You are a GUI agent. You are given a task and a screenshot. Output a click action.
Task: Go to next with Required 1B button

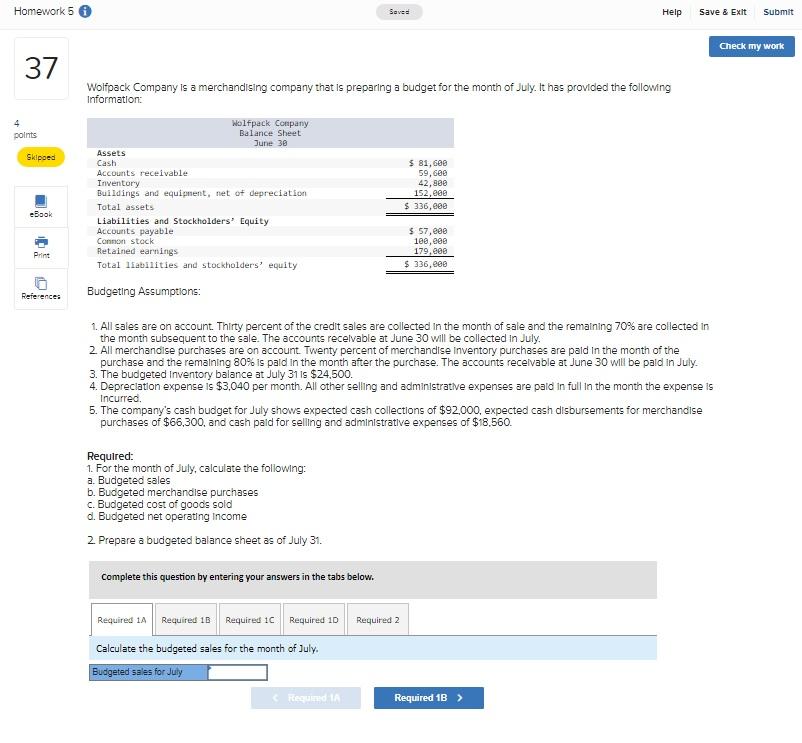pos(429,698)
